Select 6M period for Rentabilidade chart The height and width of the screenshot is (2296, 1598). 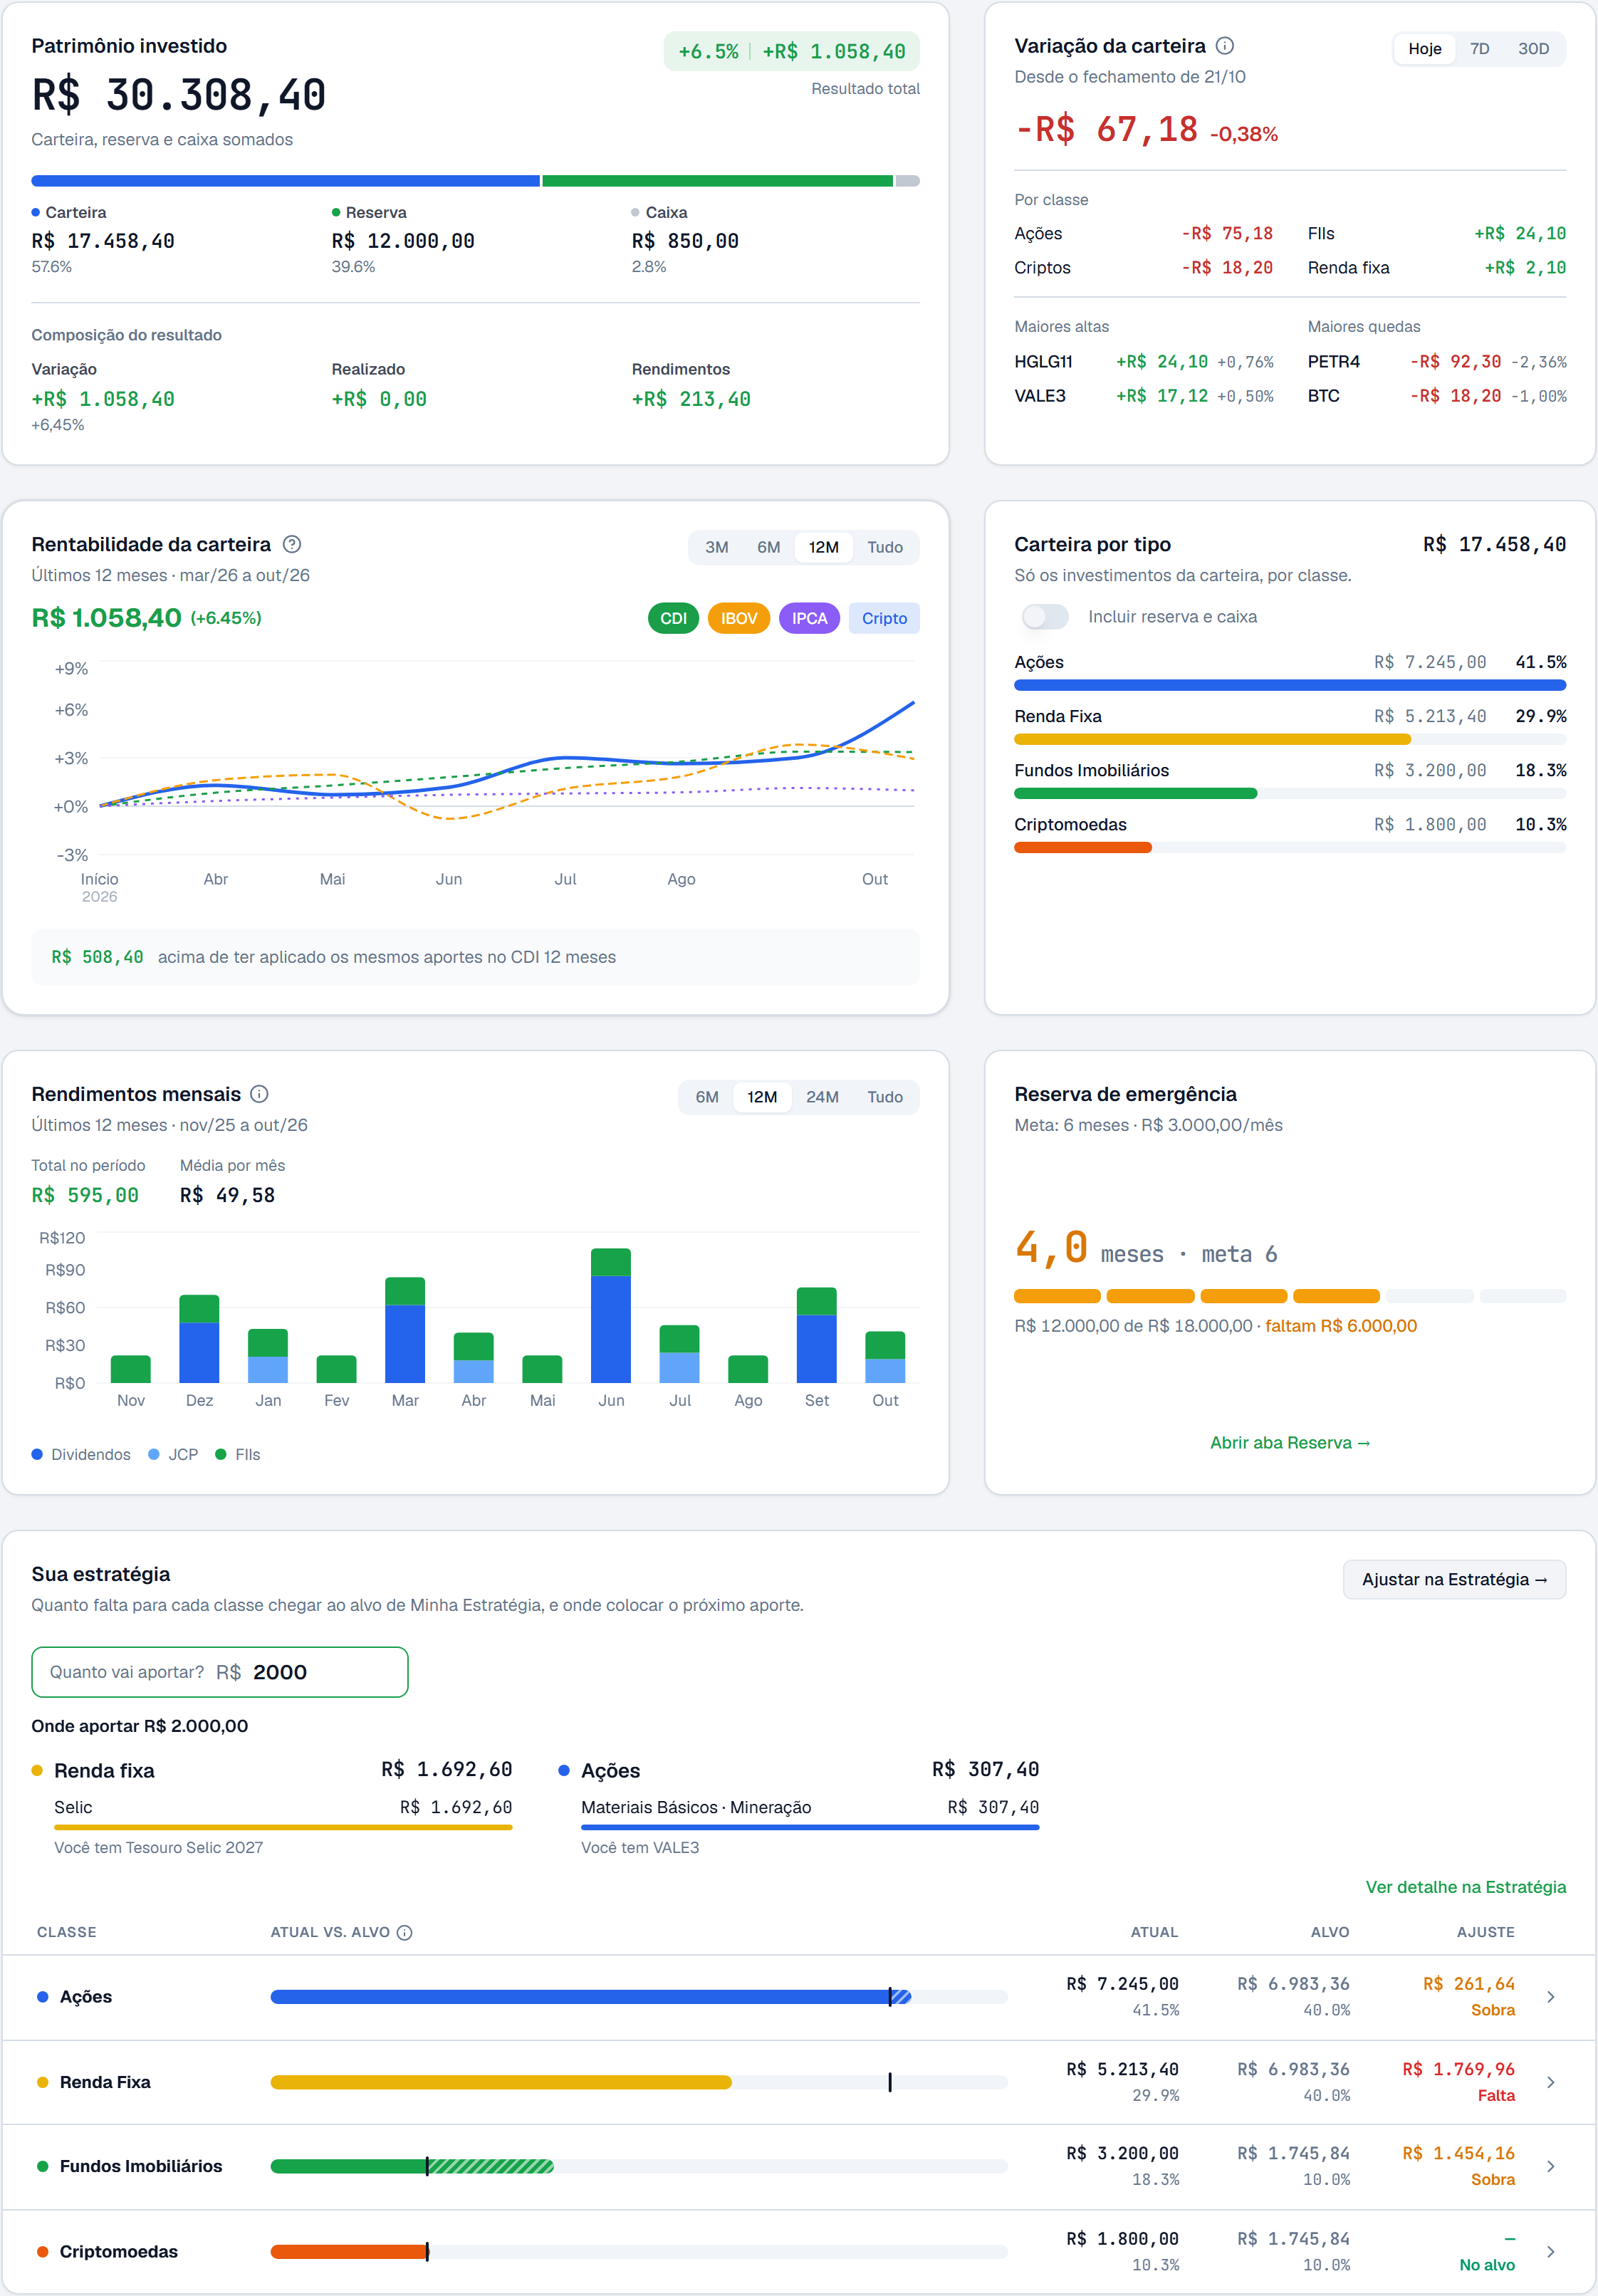pos(768,548)
